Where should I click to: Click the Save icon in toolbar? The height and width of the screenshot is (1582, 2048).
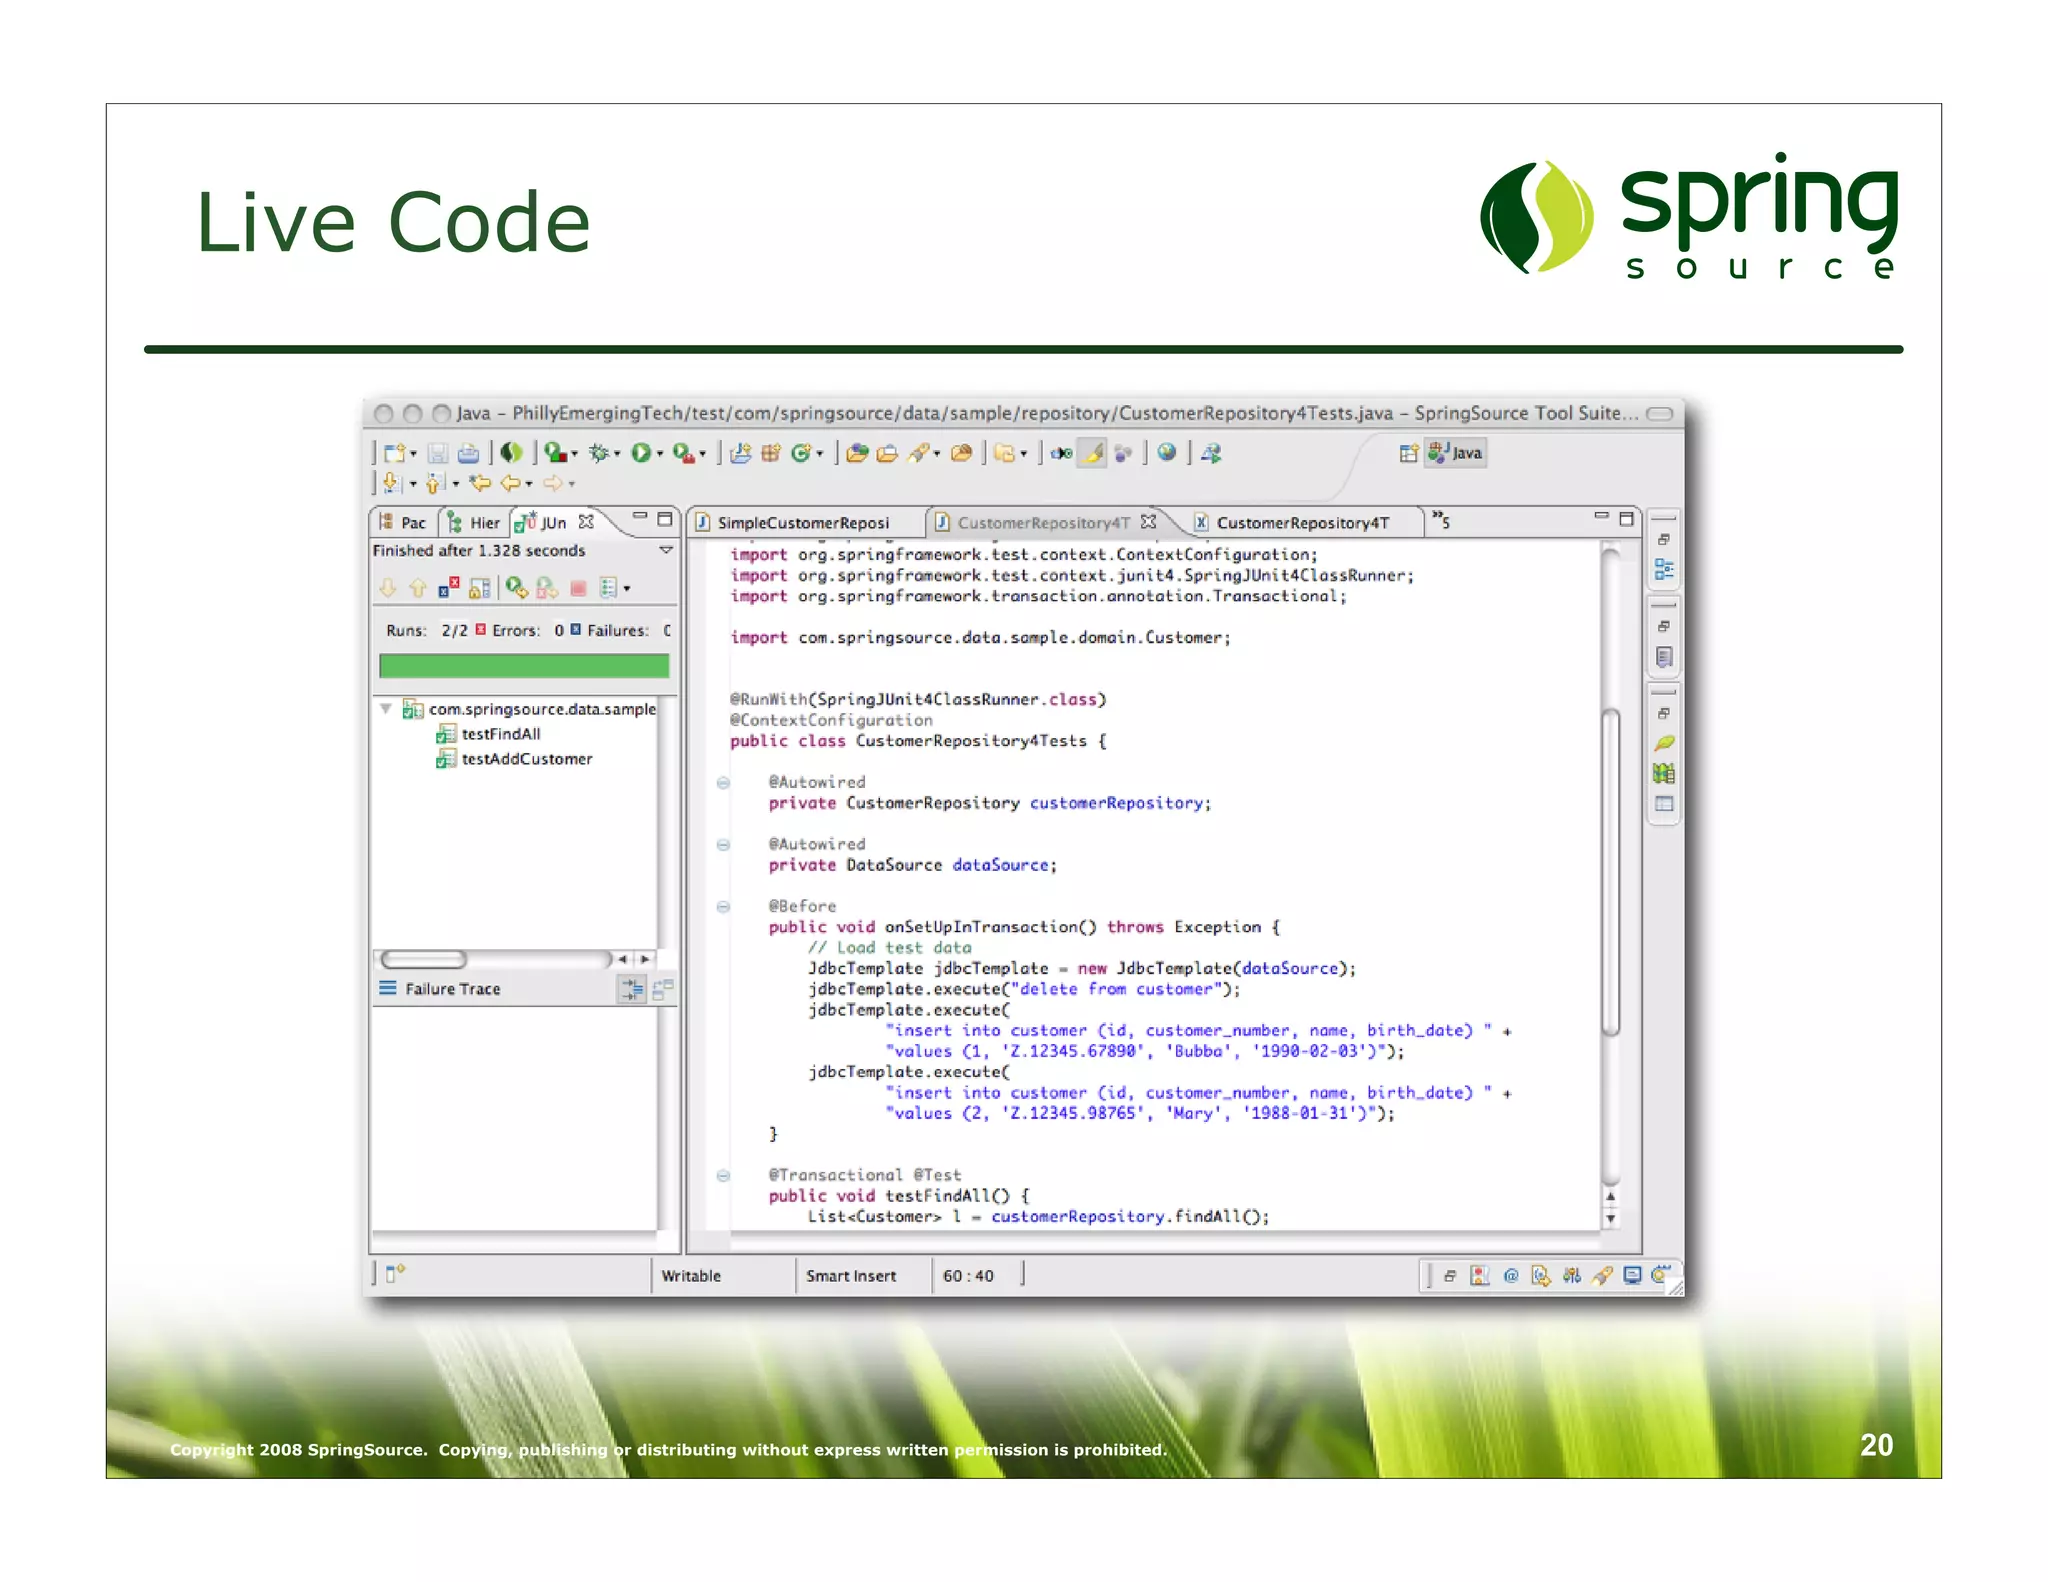pyautogui.click(x=438, y=453)
